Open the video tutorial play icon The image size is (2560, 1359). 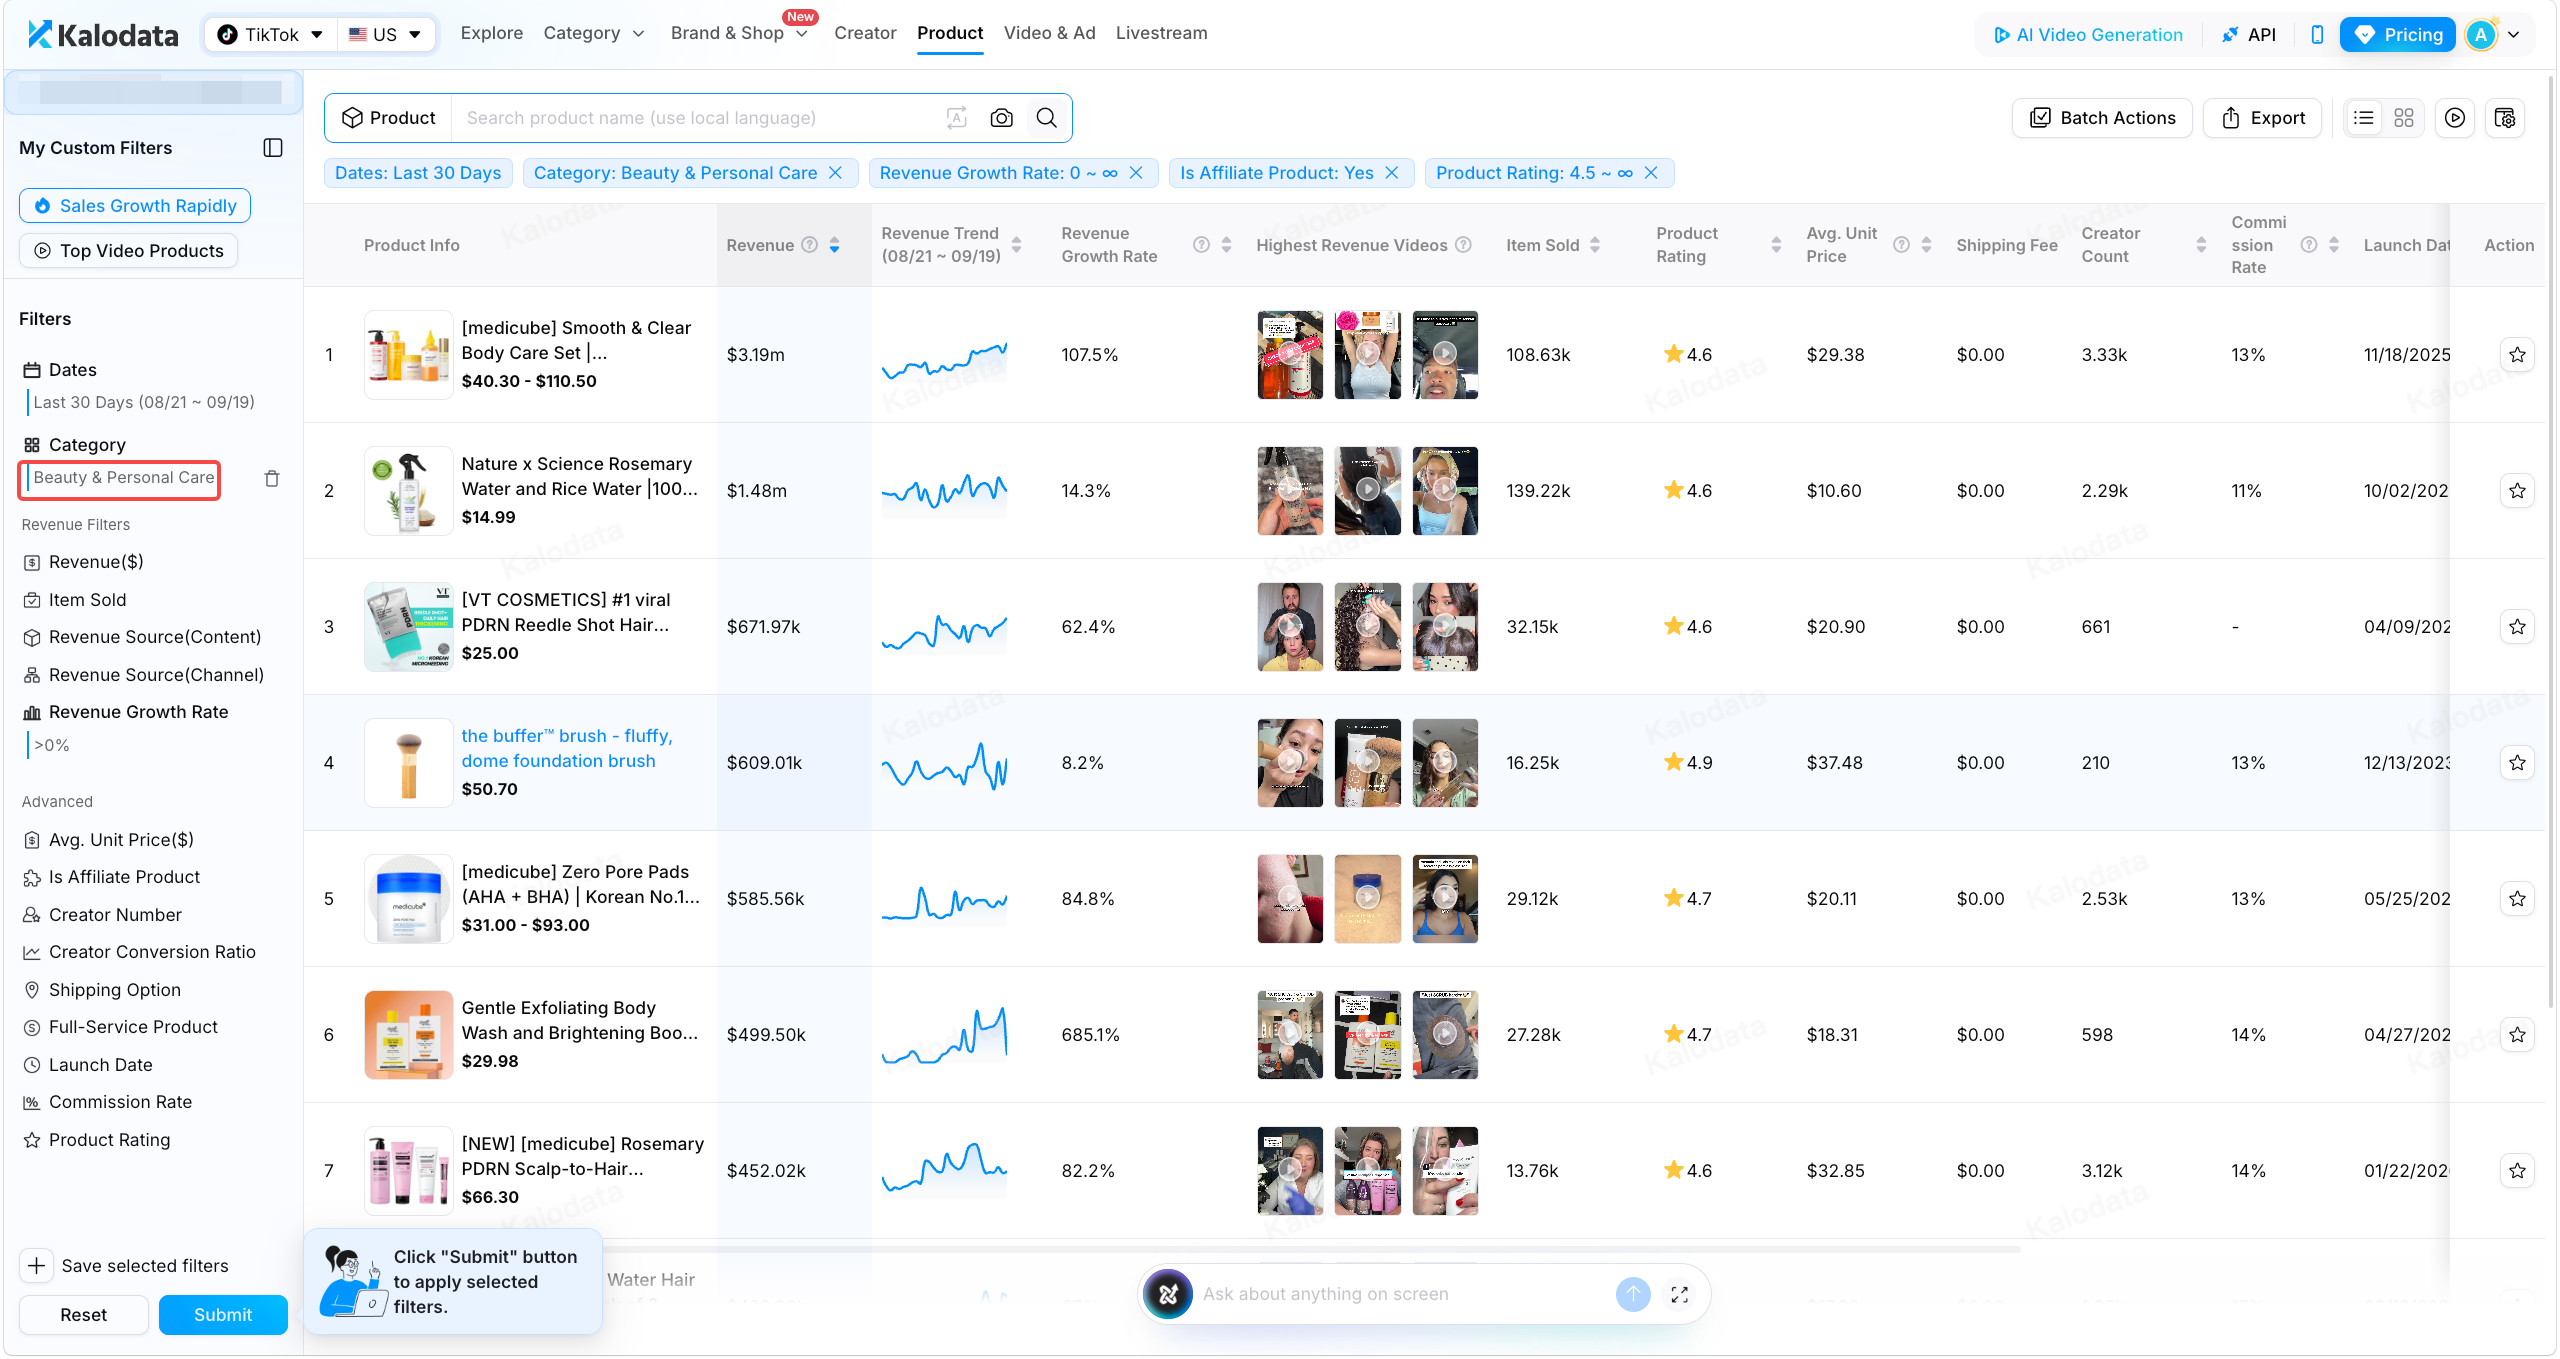[x=2455, y=118]
